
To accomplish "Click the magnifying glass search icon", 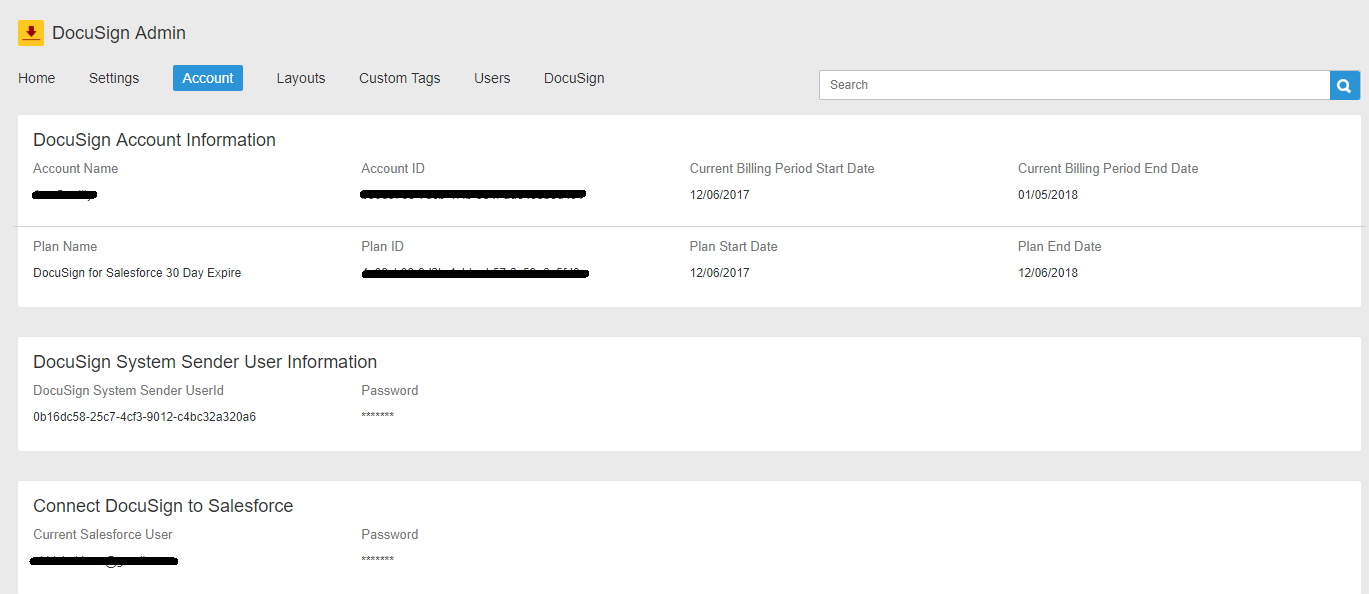I will (x=1343, y=85).
